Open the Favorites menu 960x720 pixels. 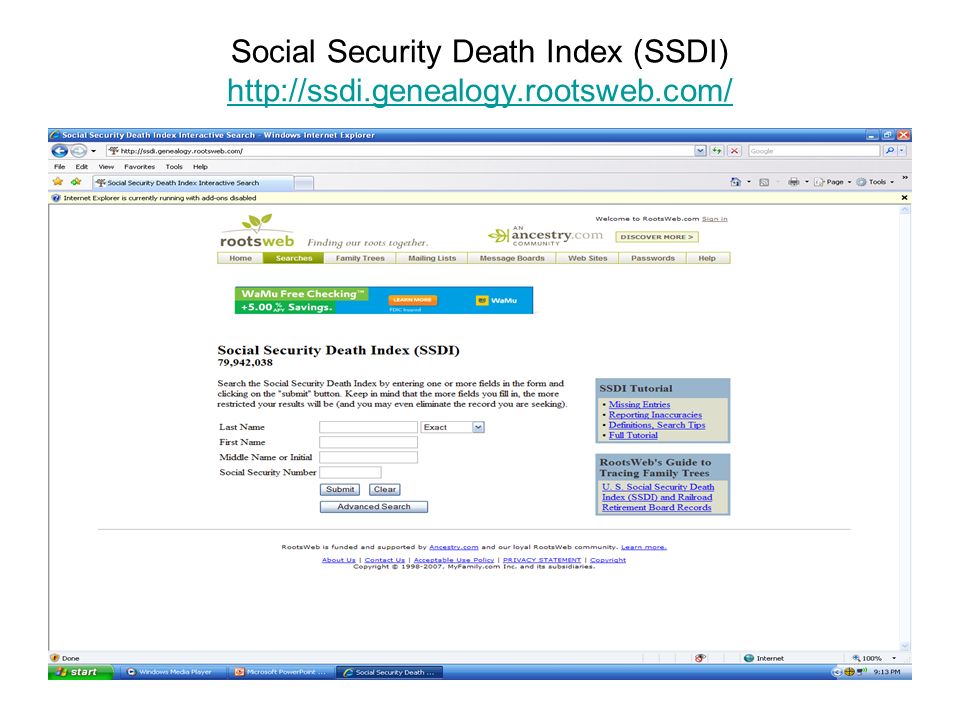pyautogui.click(x=140, y=167)
